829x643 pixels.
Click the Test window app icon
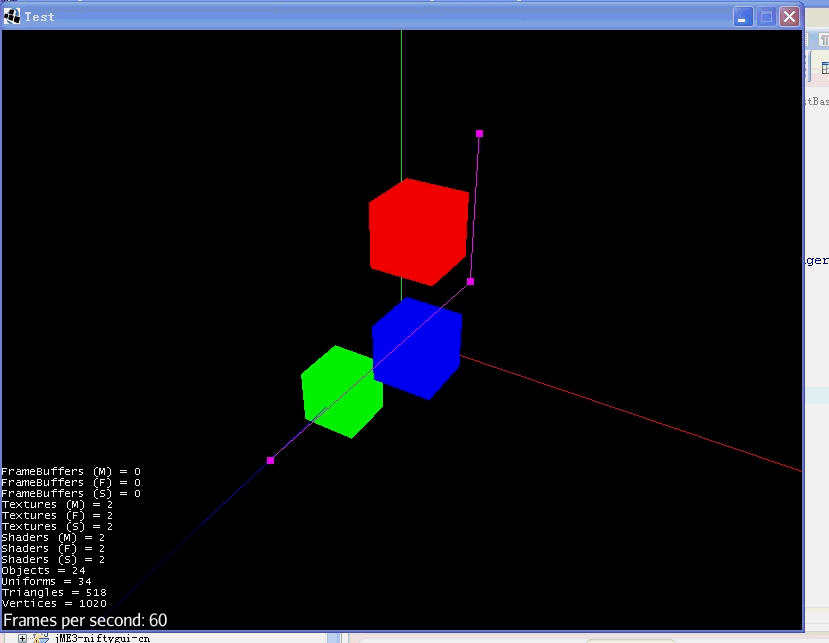coord(12,16)
